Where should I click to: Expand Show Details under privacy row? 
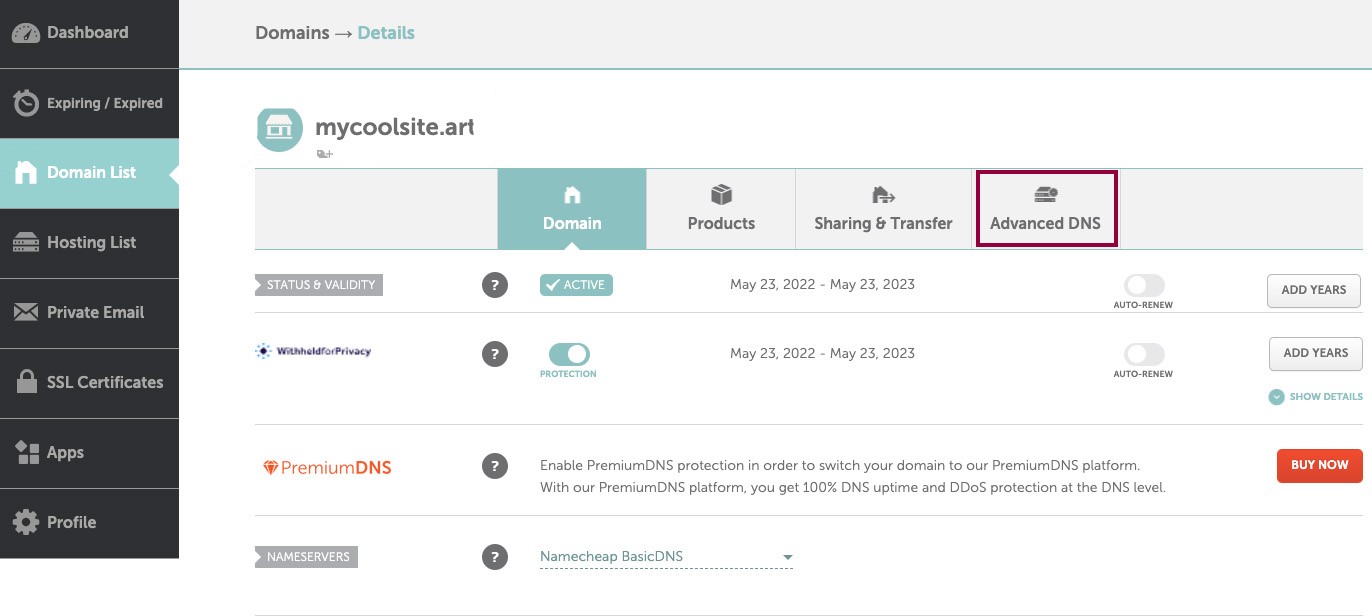[x=1316, y=397]
